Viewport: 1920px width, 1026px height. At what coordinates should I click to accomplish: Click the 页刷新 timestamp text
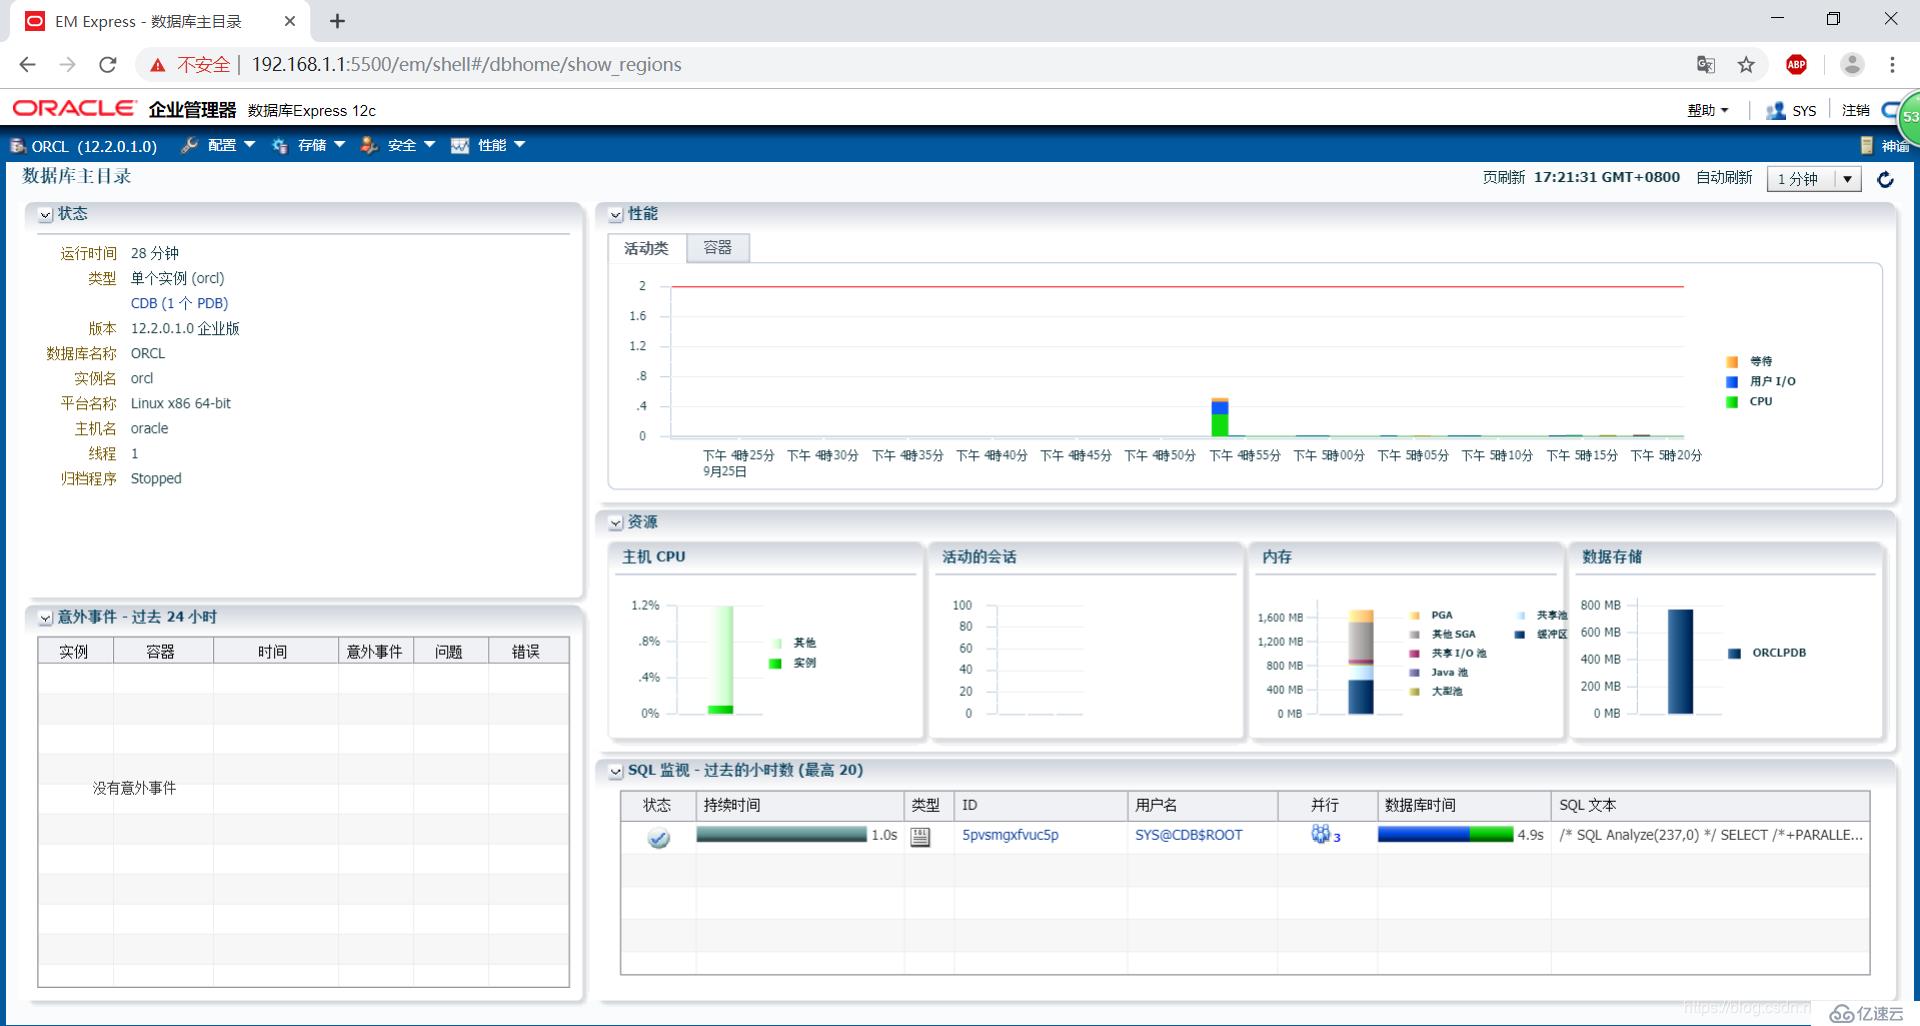tap(1607, 177)
